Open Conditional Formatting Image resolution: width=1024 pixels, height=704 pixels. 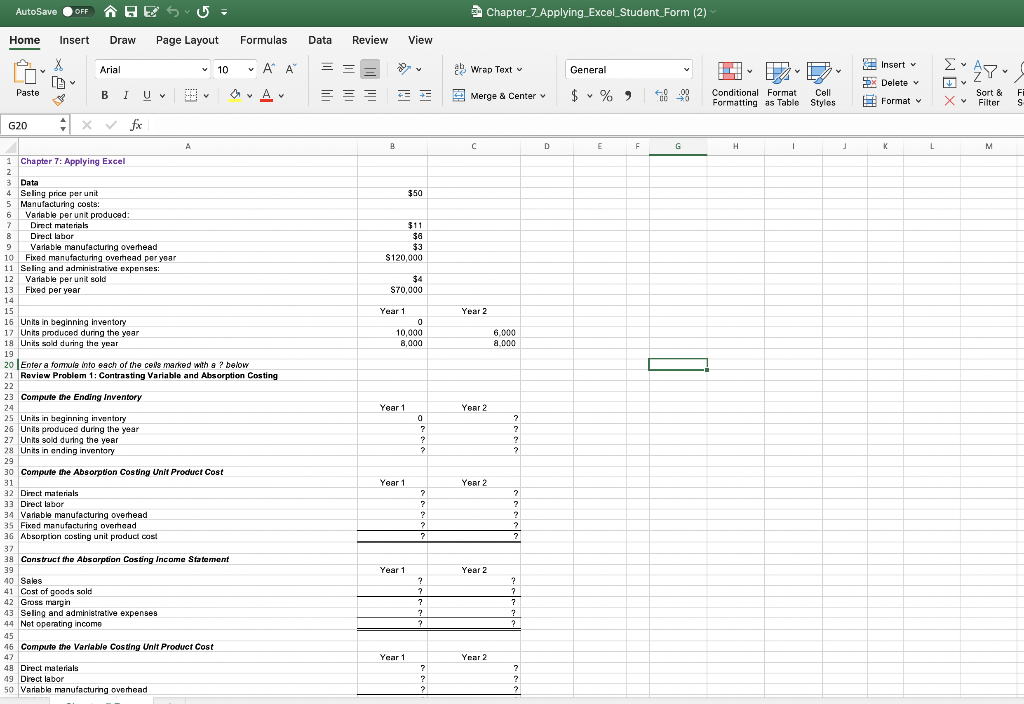[735, 85]
